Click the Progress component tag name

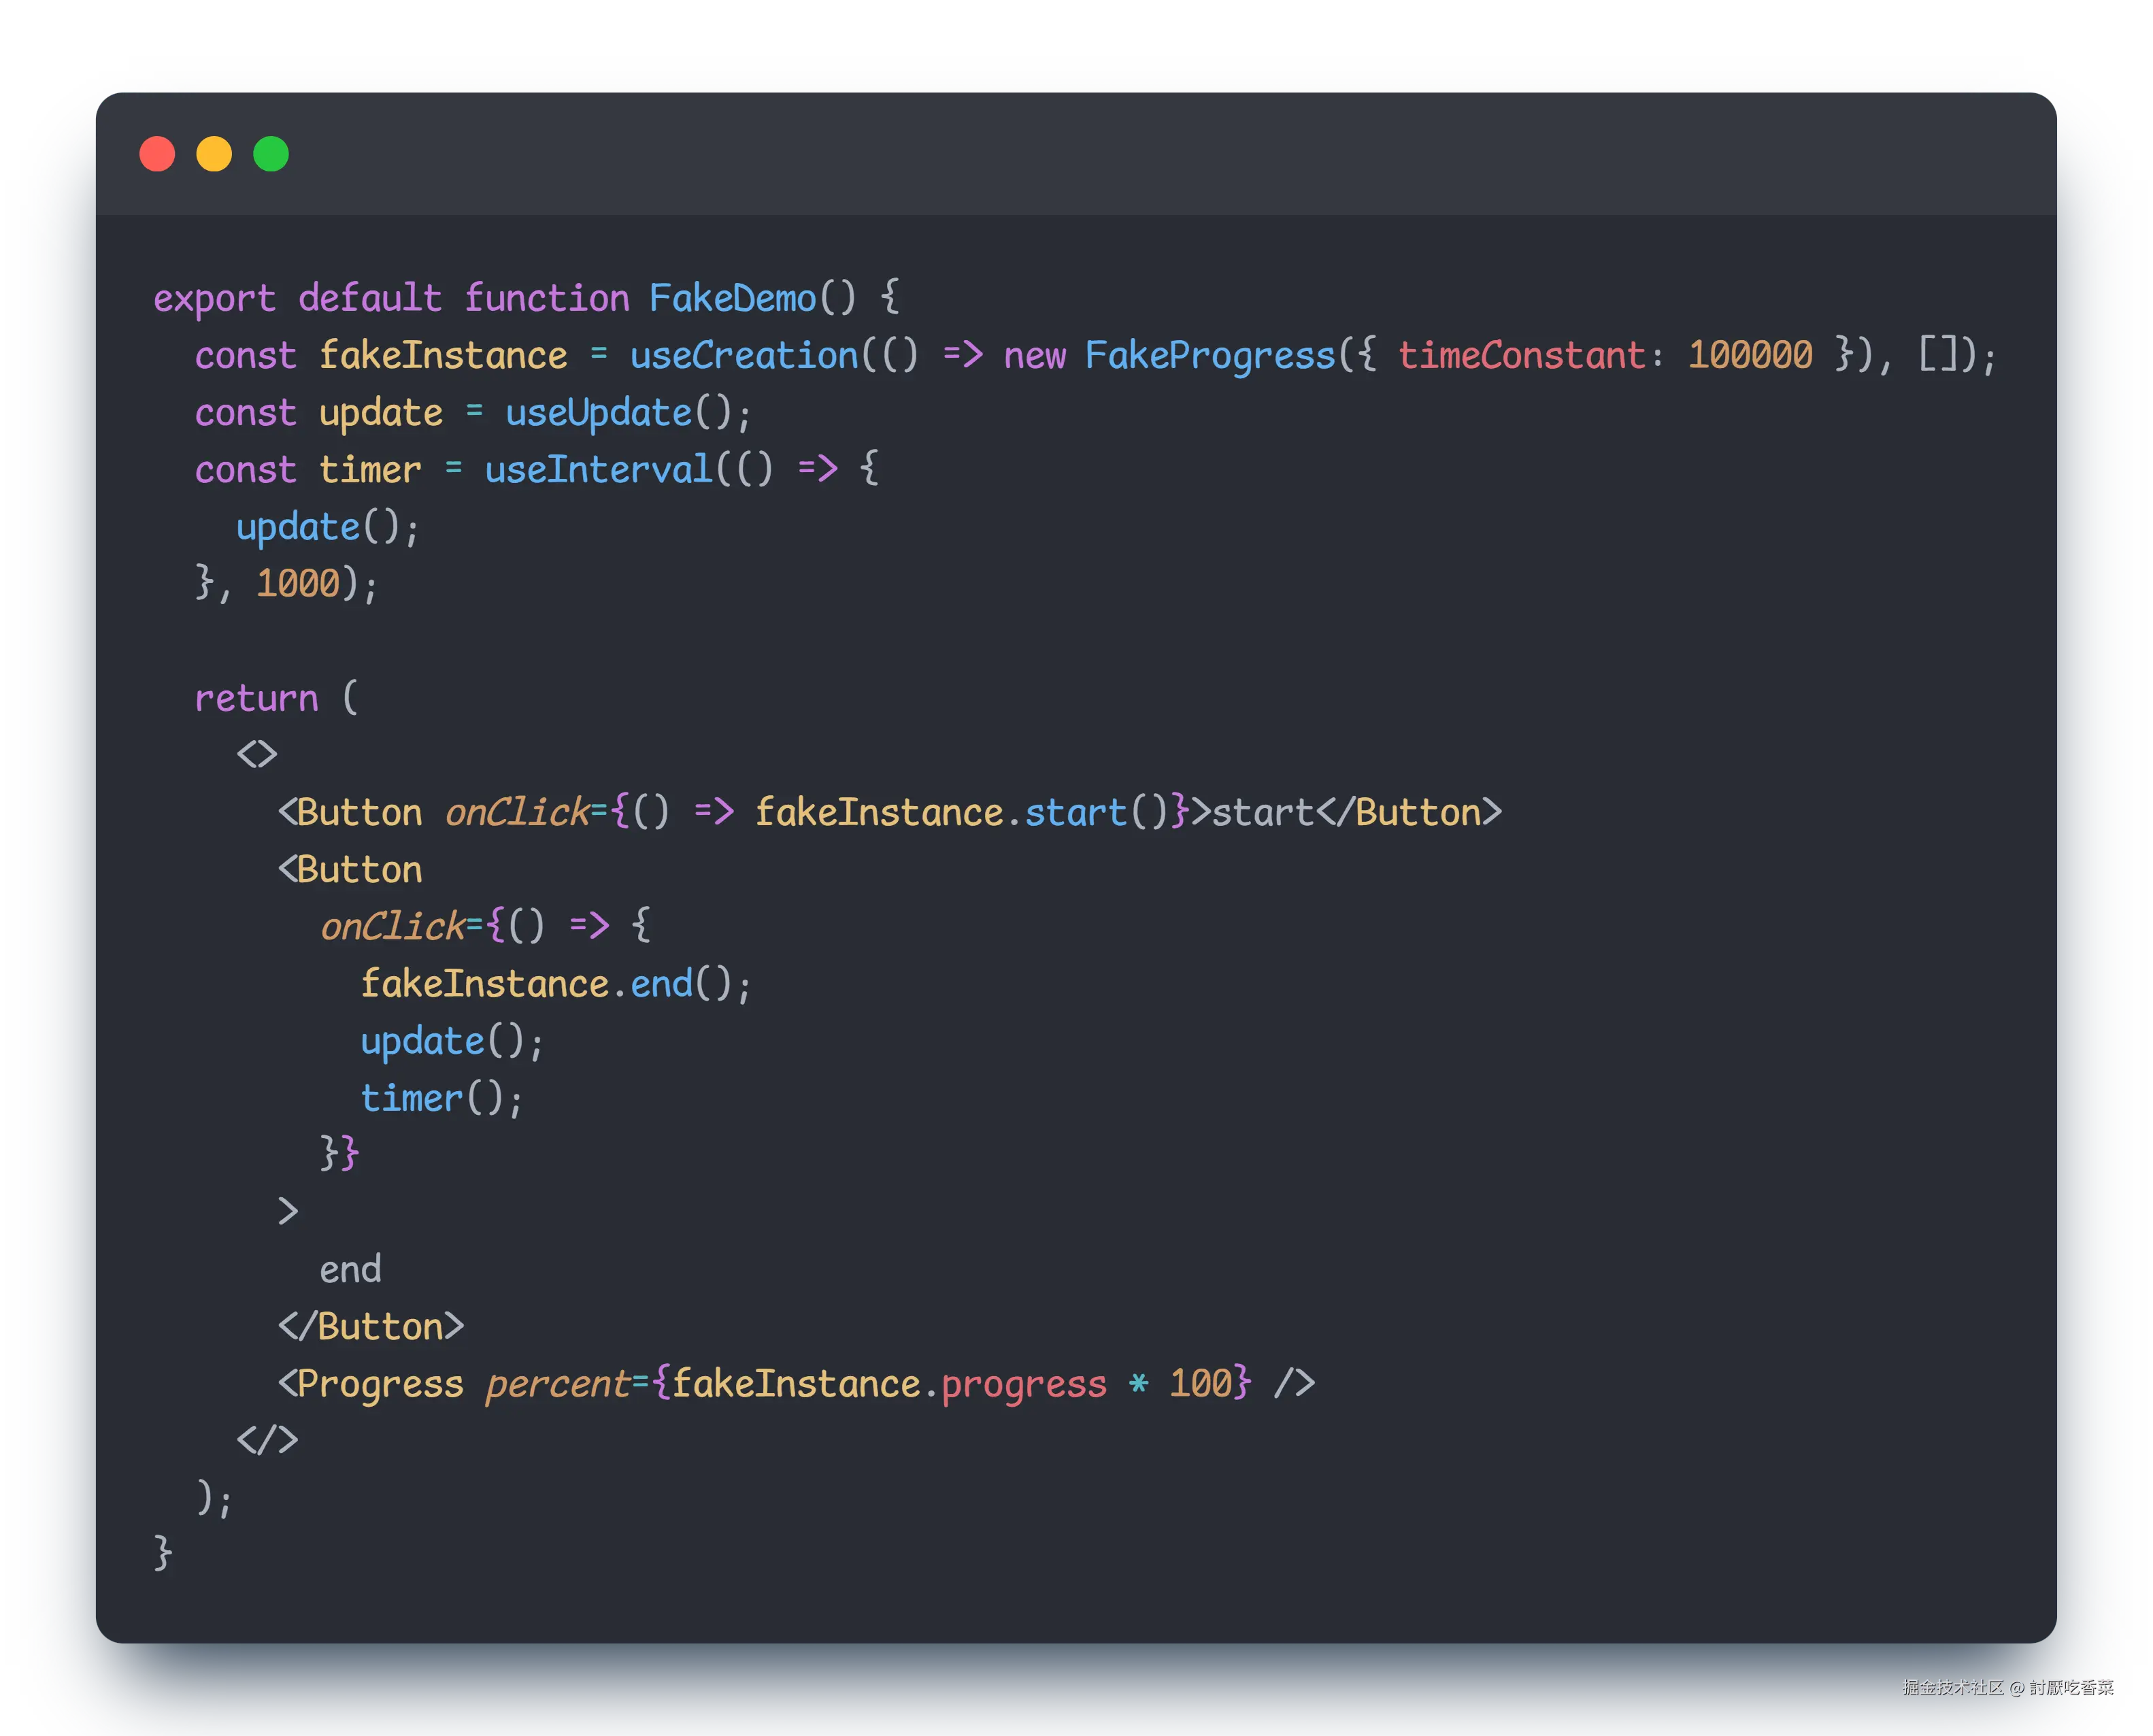pyautogui.click(x=380, y=1384)
